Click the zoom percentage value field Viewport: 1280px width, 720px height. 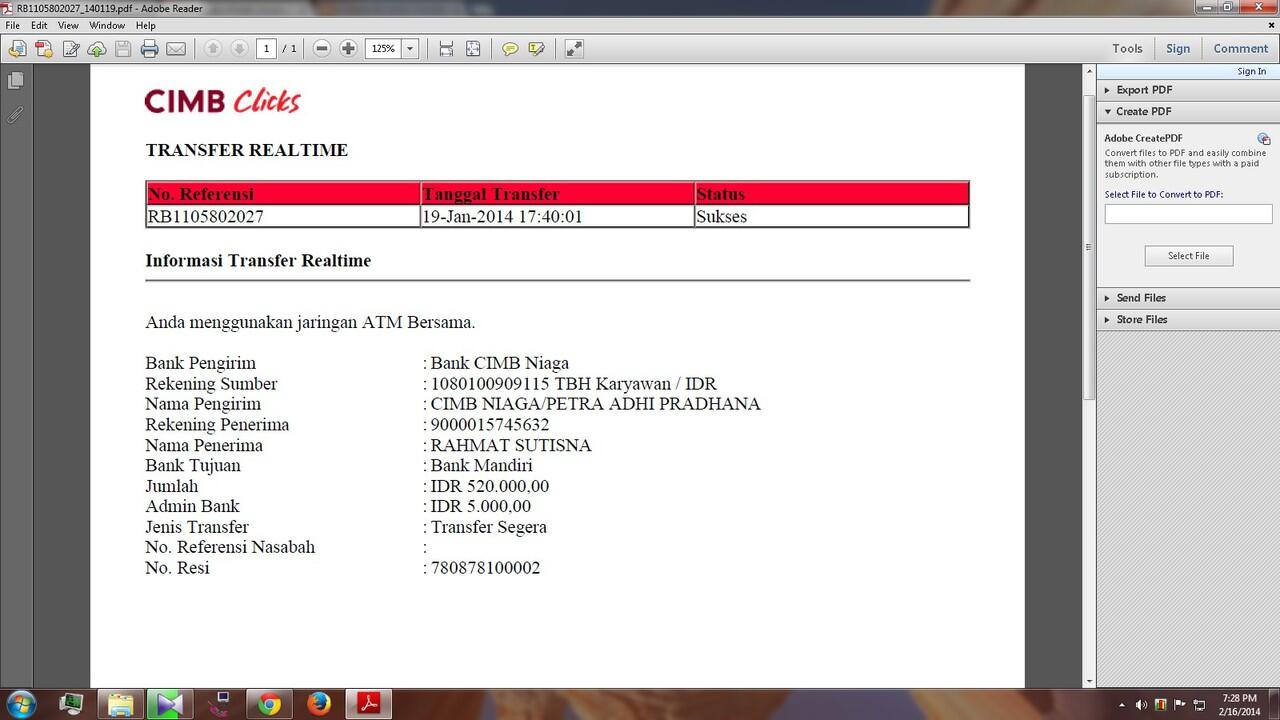point(384,48)
